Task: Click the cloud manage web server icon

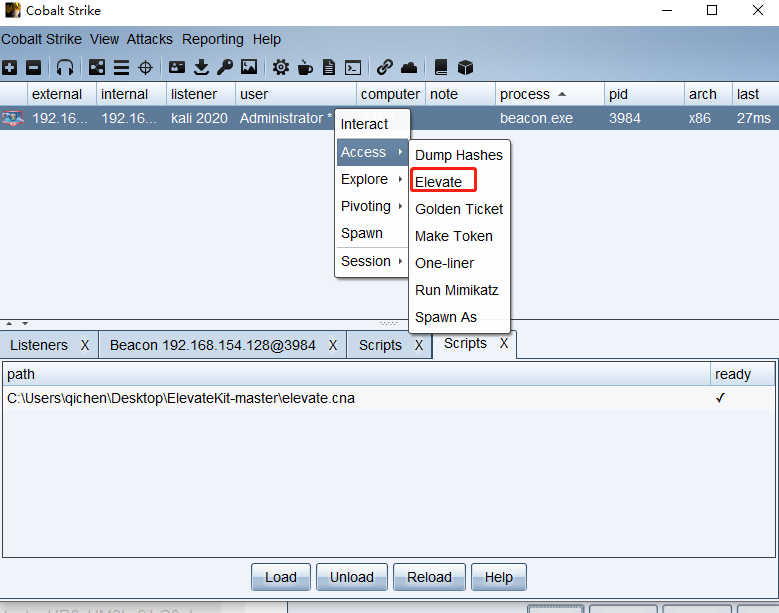Action: 409,67
